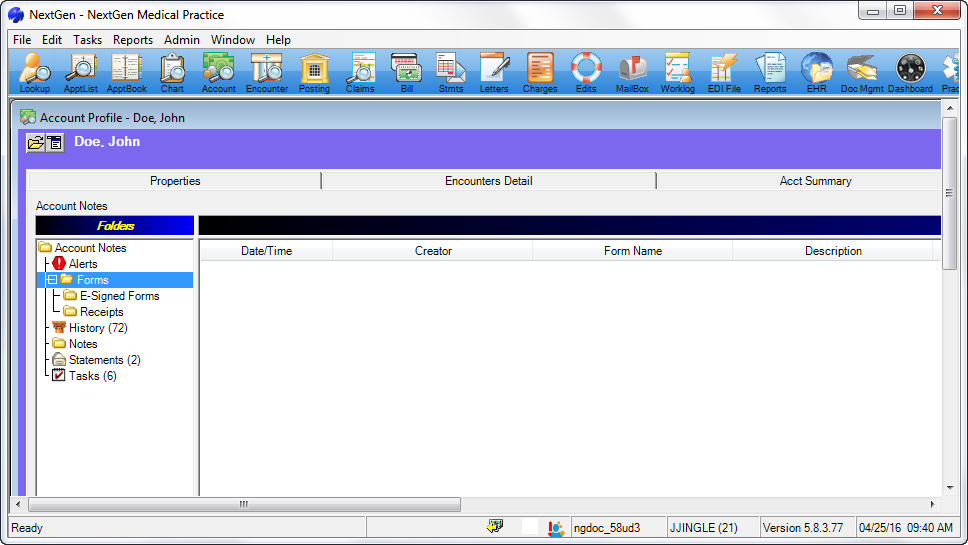Click the 04/25/16 09:40 AM status text
The height and width of the screenshot is (545, 968).
[x=906, y=528]
